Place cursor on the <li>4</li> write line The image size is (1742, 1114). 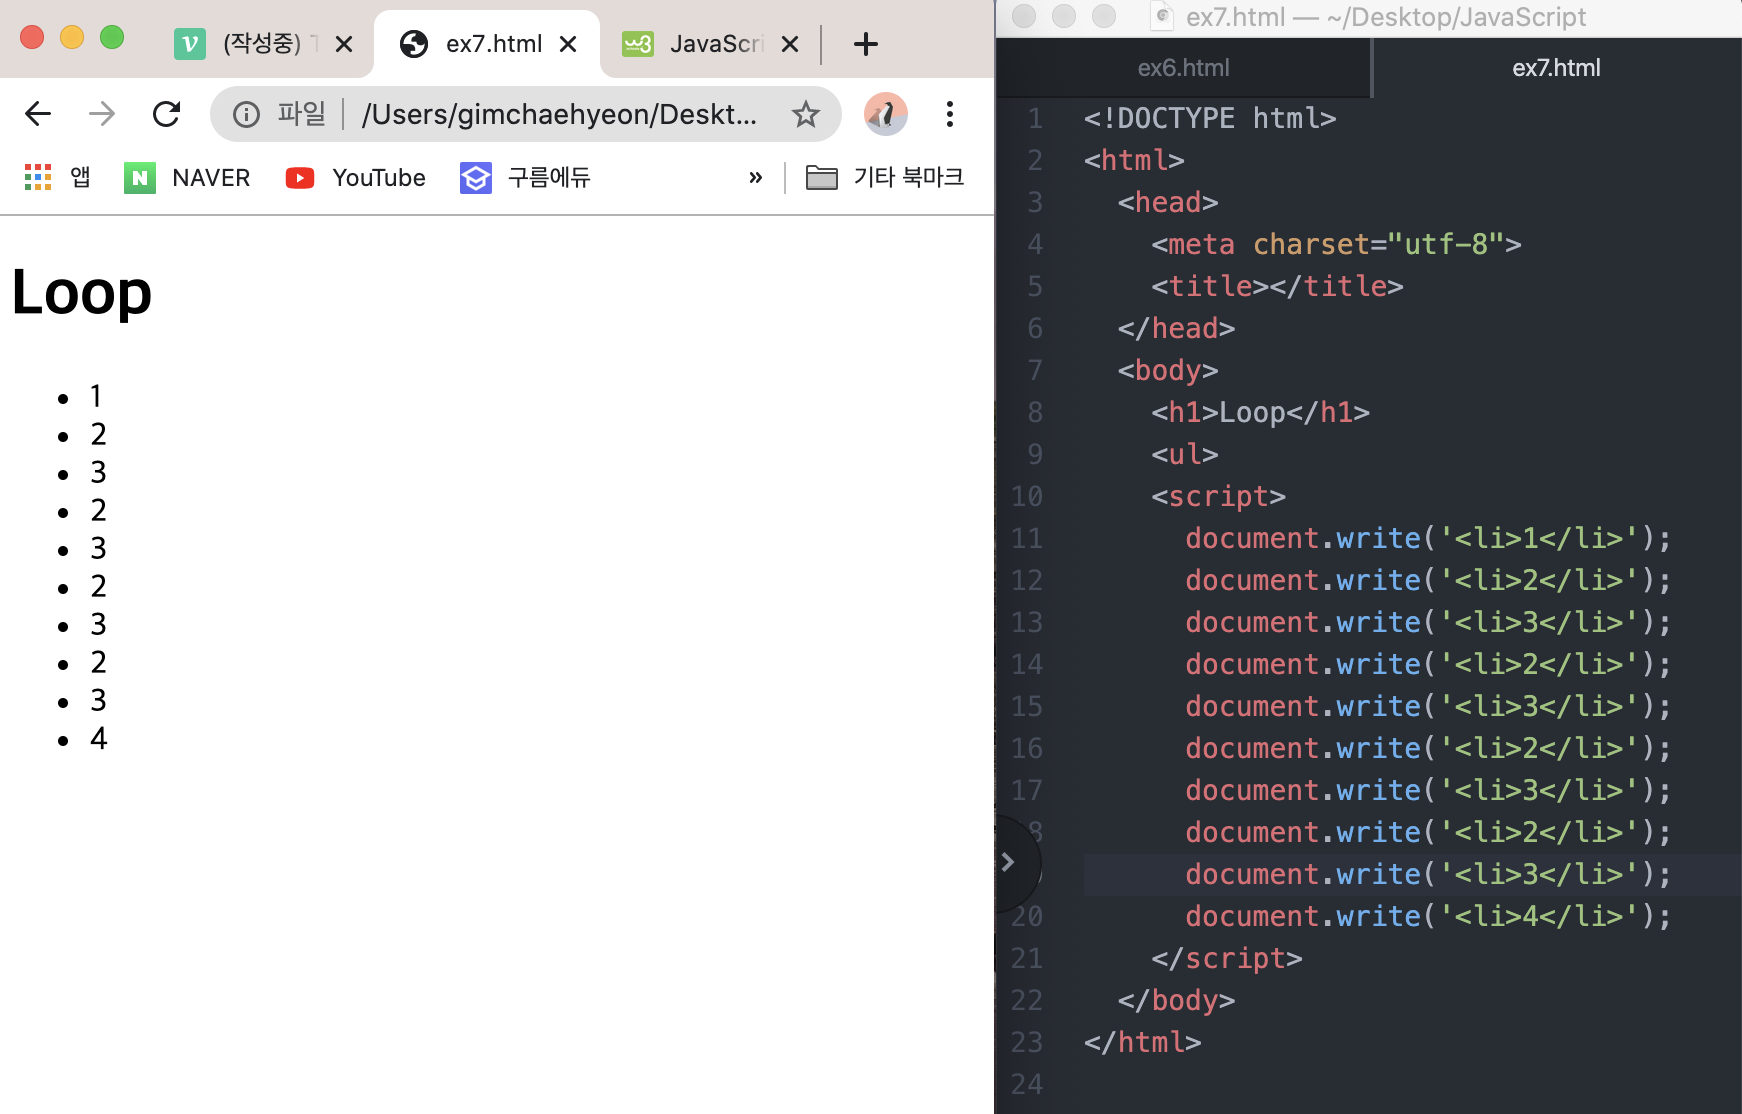coord(1428,916)
